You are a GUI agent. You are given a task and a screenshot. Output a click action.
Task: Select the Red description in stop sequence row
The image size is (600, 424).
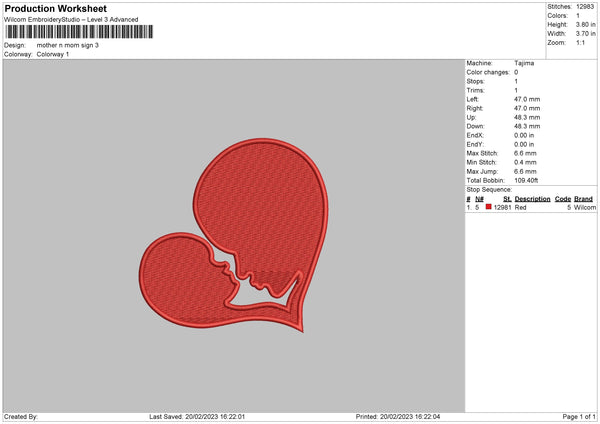coord(521,207)
